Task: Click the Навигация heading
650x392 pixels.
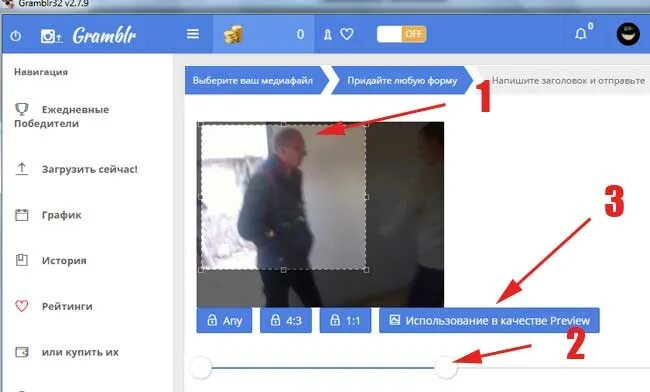Action: tap(41, 72)
